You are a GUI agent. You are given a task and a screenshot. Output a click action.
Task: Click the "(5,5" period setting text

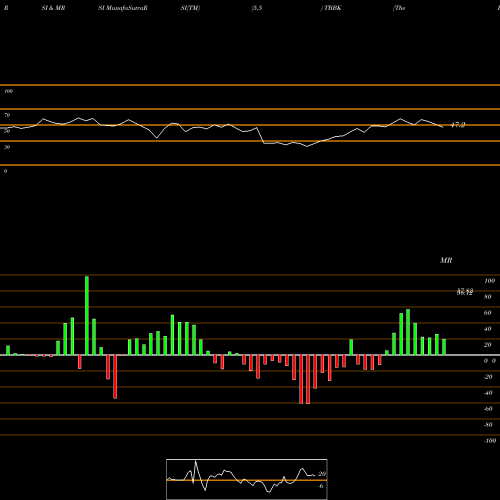pyautogui.click(x=257, y=8)
